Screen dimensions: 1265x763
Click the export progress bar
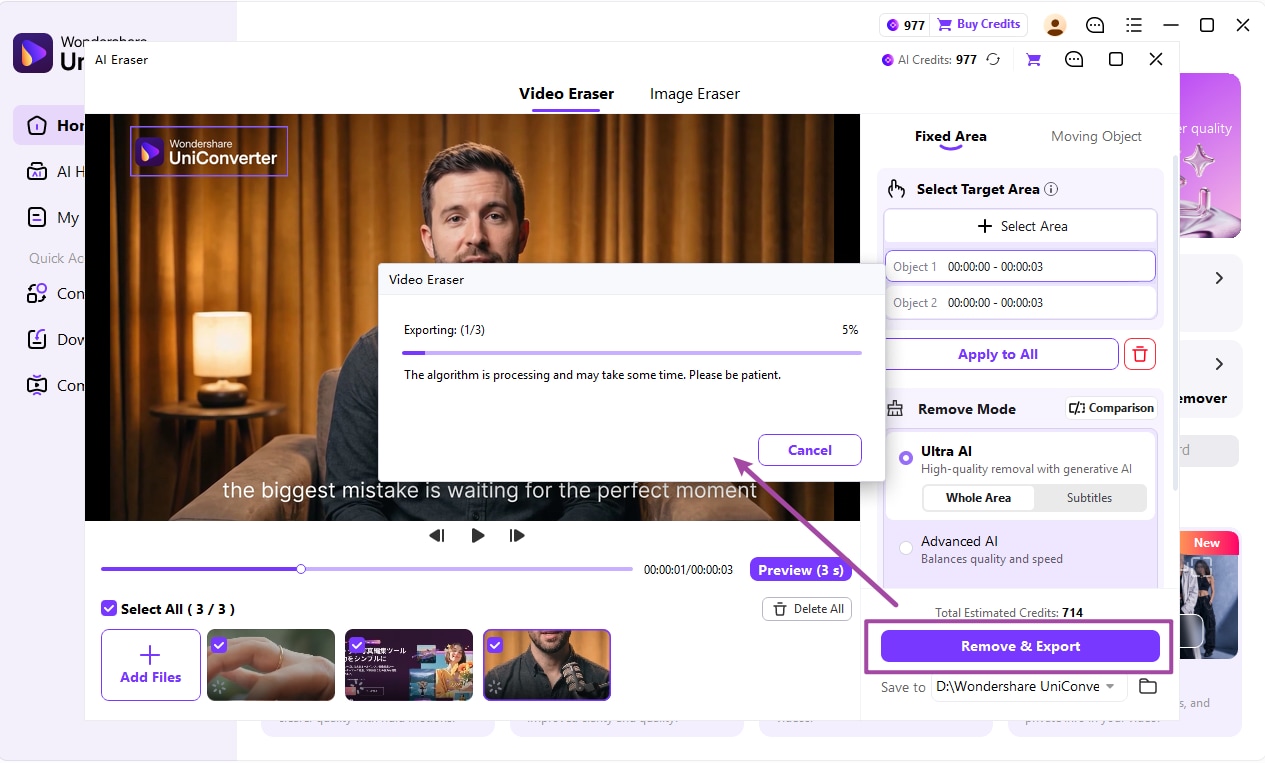point(631,353)
